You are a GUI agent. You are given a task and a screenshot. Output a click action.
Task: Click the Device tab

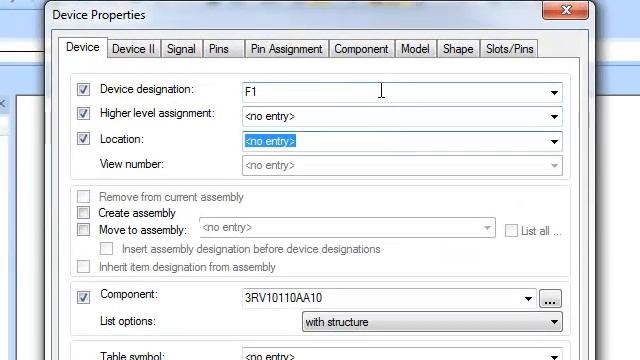pos(83,47)
